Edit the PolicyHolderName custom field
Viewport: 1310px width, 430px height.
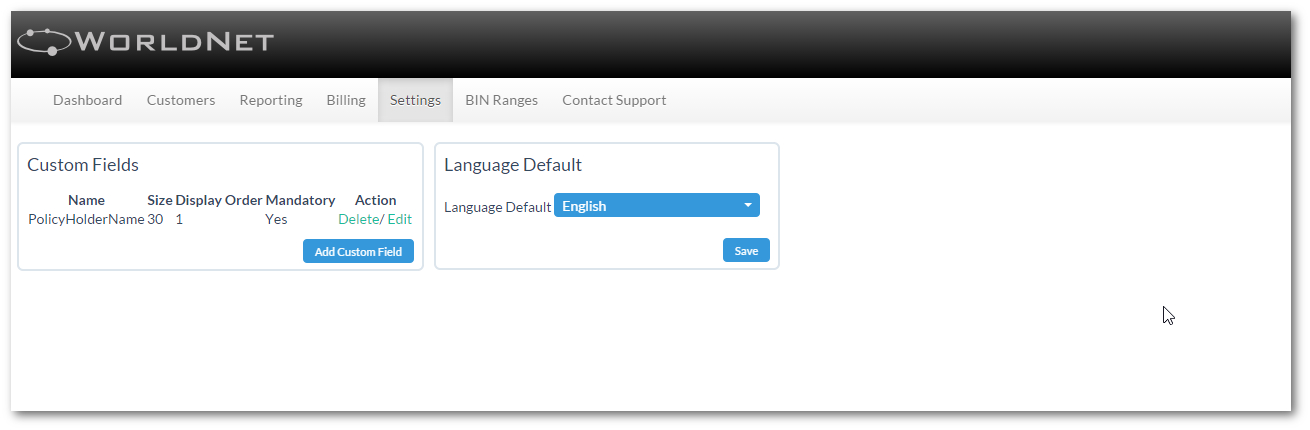399,219
